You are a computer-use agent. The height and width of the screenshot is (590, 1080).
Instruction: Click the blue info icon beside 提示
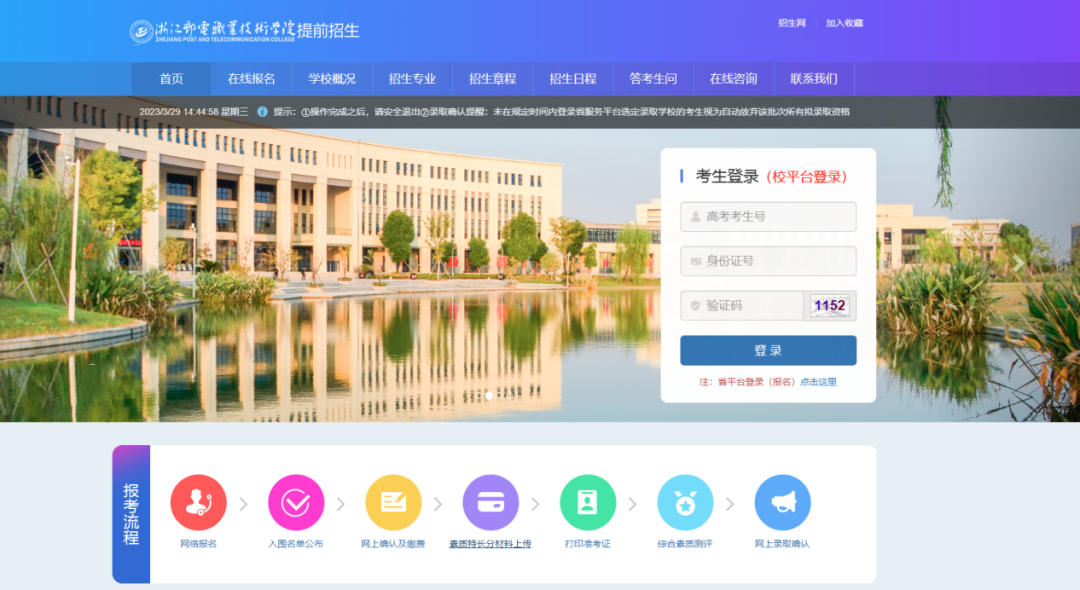(262, 112)
